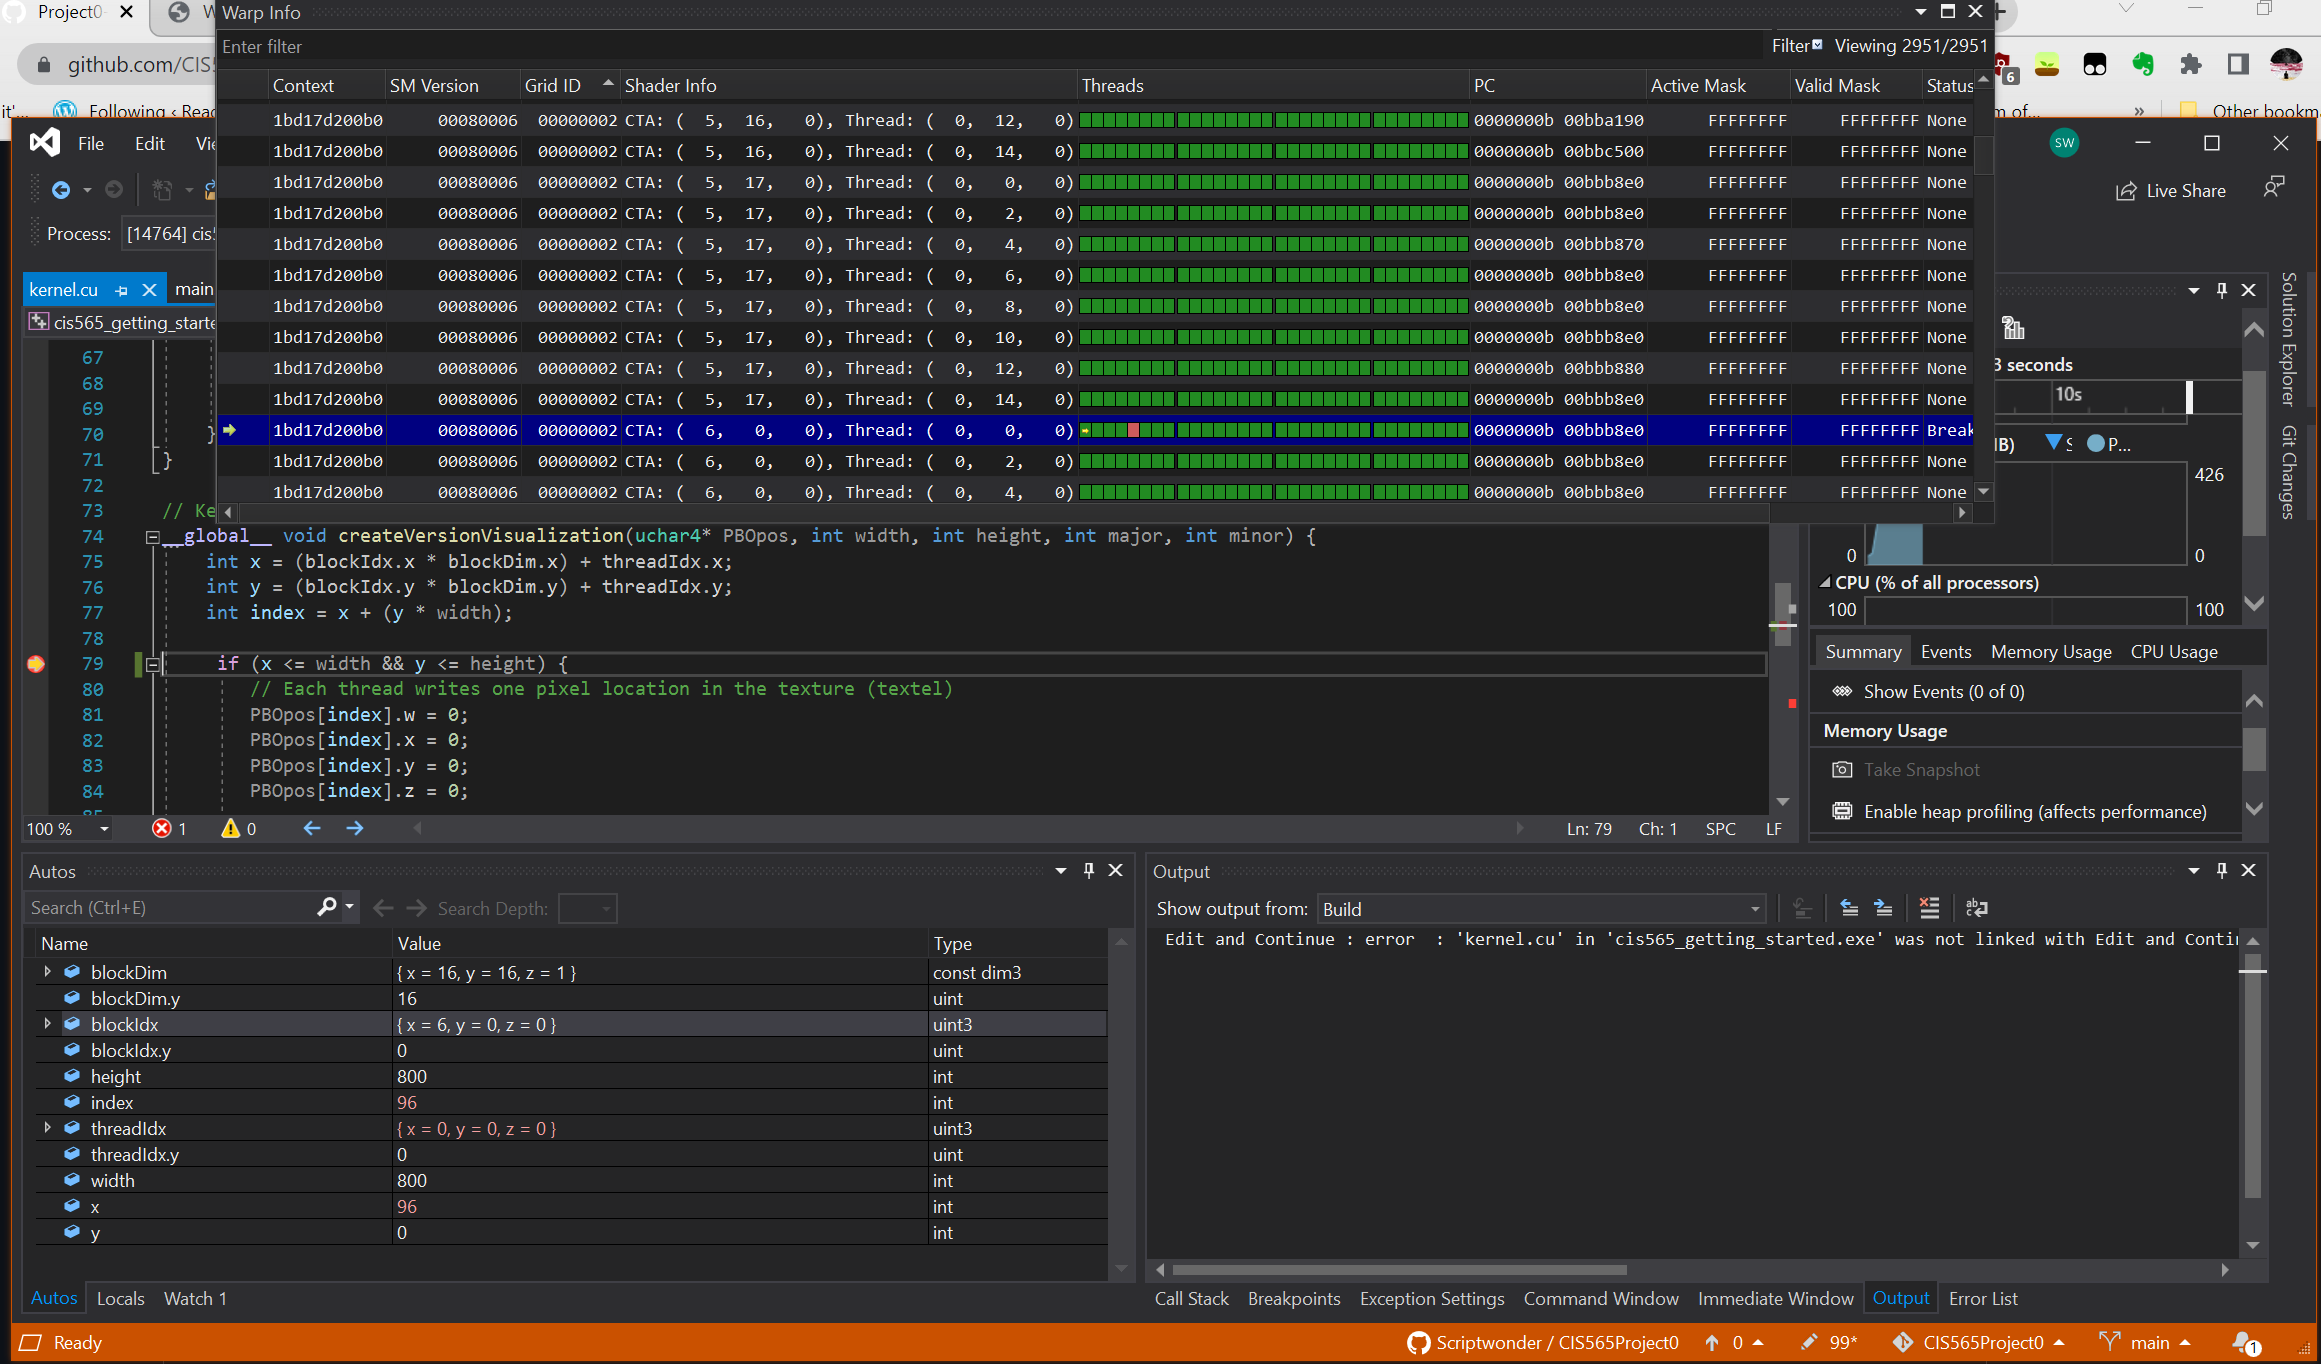The width and height of the screenshot is (2321, 1364).
Task: Pin the Autos panel
Action: pyautogui.click(x=1089, y=871)
